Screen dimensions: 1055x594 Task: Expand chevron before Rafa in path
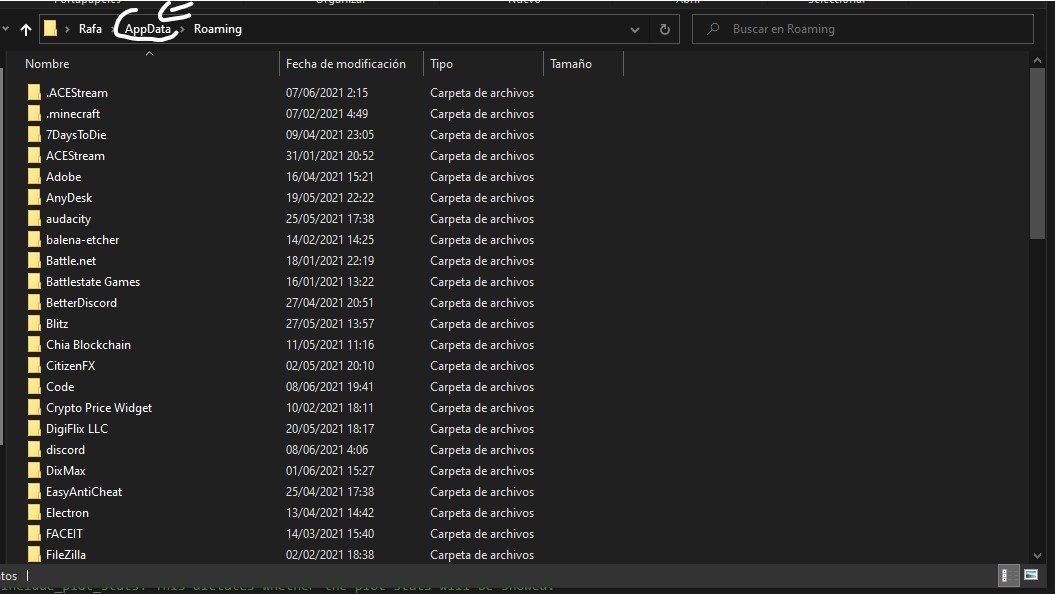(67, 30)
